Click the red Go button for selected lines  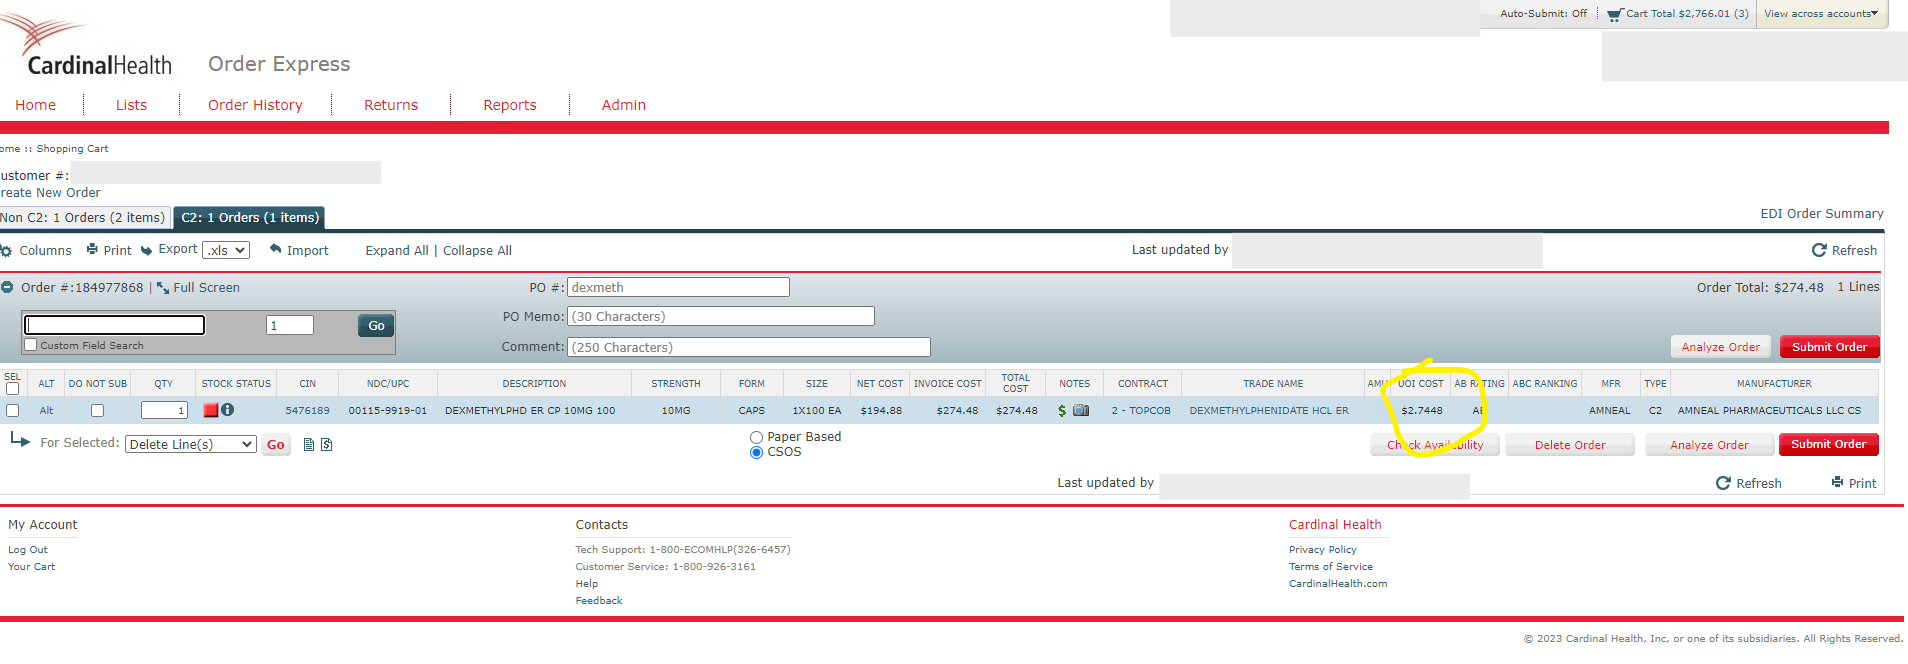click(x=276, y=445)
